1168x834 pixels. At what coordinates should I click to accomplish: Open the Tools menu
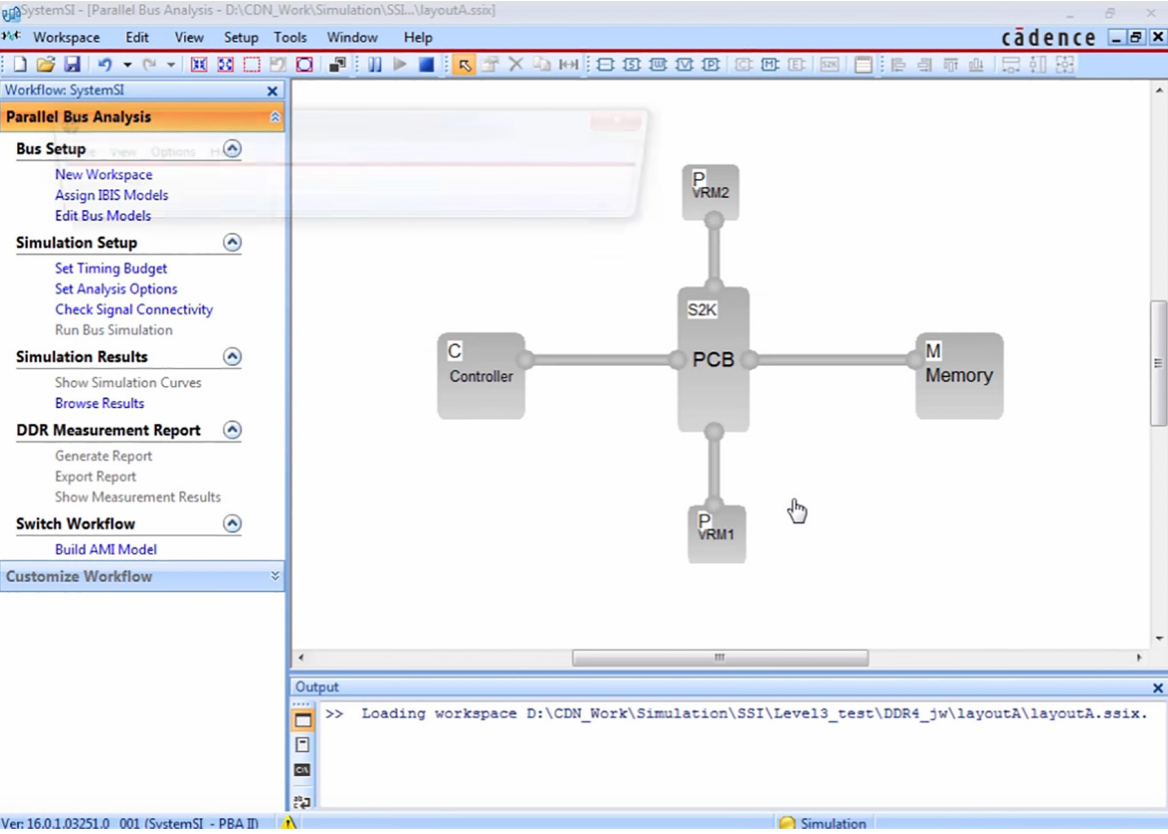point(290,37)
